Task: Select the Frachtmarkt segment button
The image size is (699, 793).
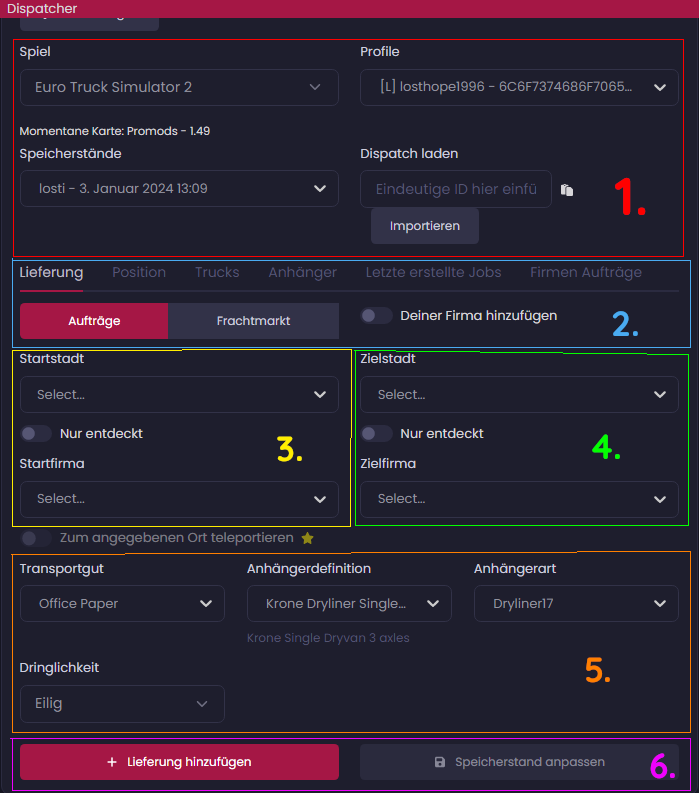Action: click(x=253, y=321)
